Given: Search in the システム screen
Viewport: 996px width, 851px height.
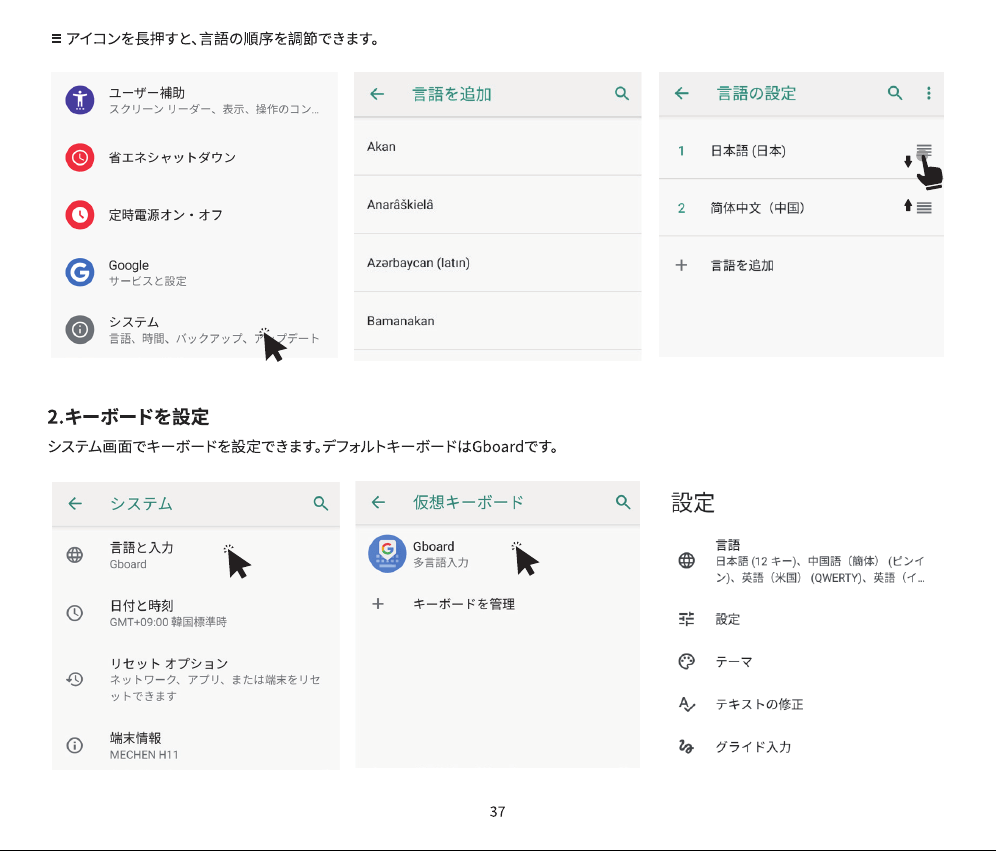Looking at the screenshot, I should 321,504.
